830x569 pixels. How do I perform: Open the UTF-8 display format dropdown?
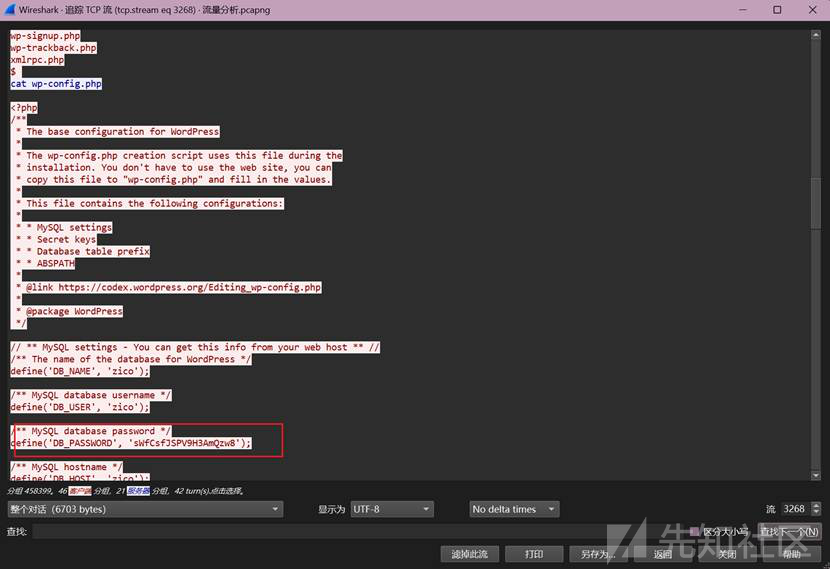(x=392, y=509)
